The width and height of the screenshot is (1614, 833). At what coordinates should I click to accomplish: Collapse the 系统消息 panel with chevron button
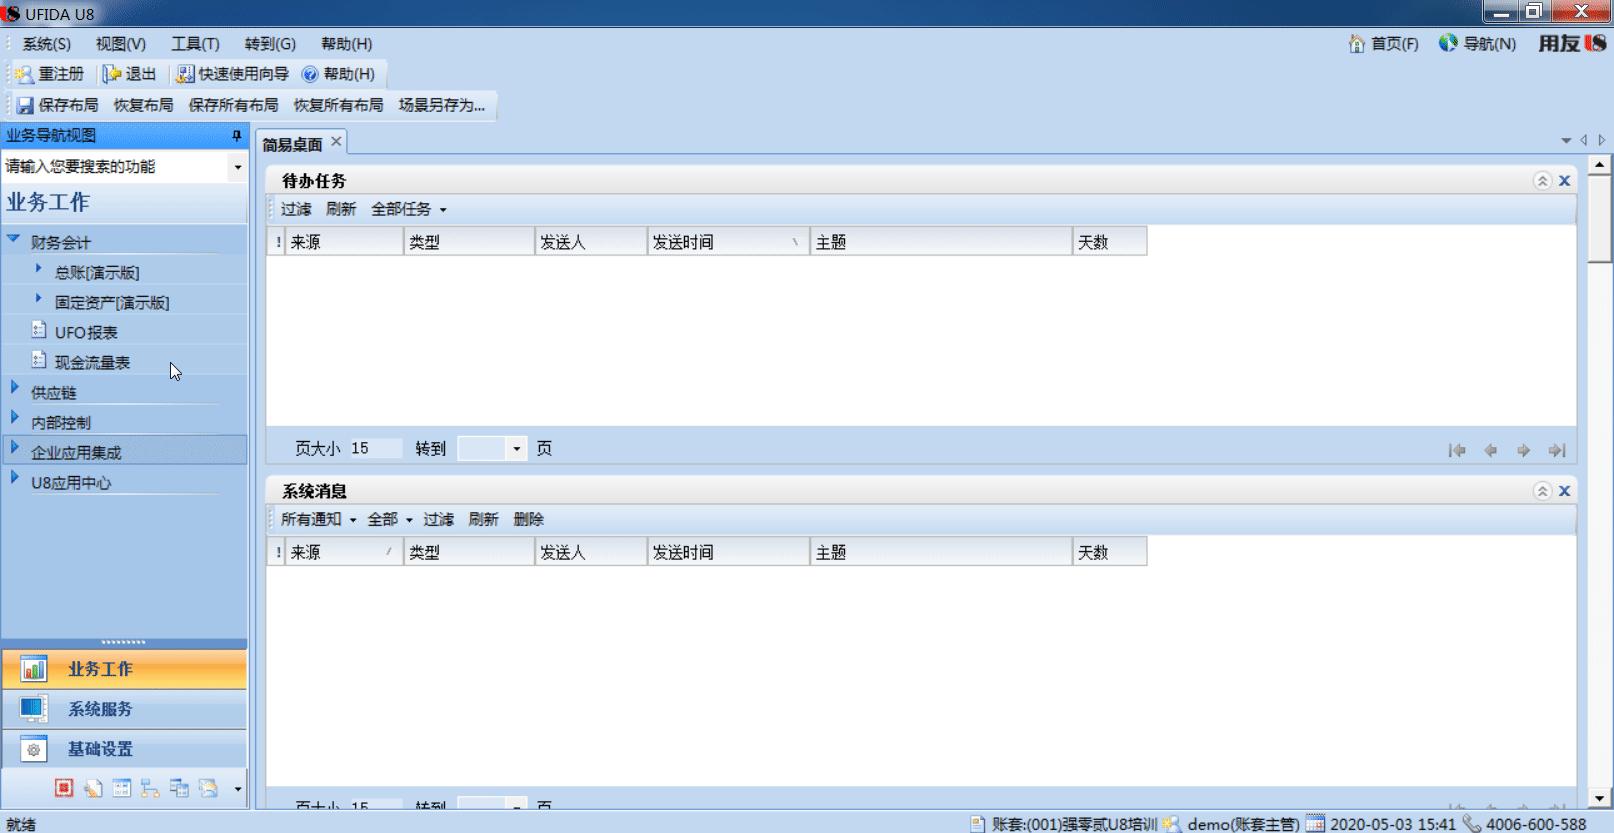tap(1542, 491)
